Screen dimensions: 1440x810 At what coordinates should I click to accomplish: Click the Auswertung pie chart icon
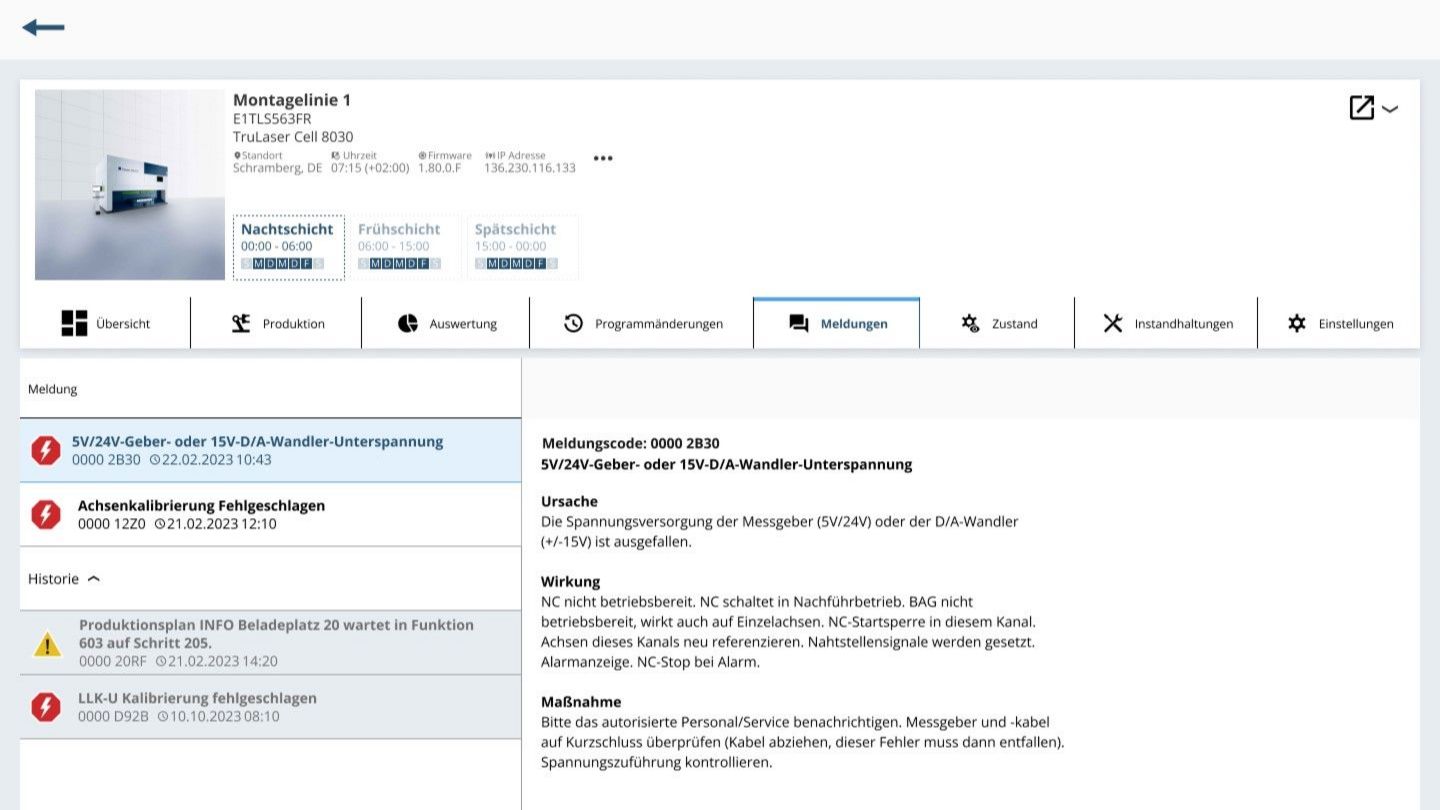coord(408,323)
